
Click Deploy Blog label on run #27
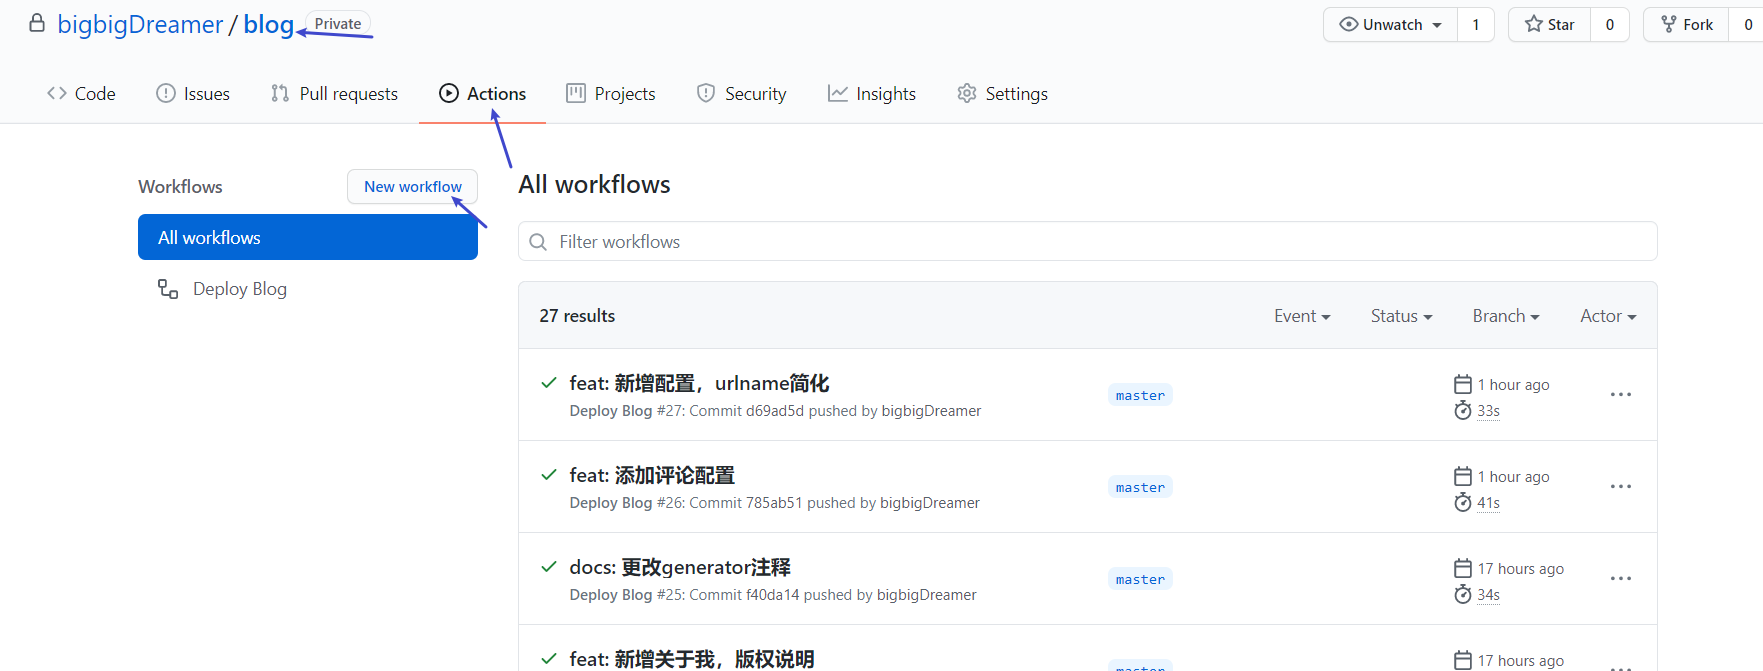pyautogui.click(x=611, y=411)
